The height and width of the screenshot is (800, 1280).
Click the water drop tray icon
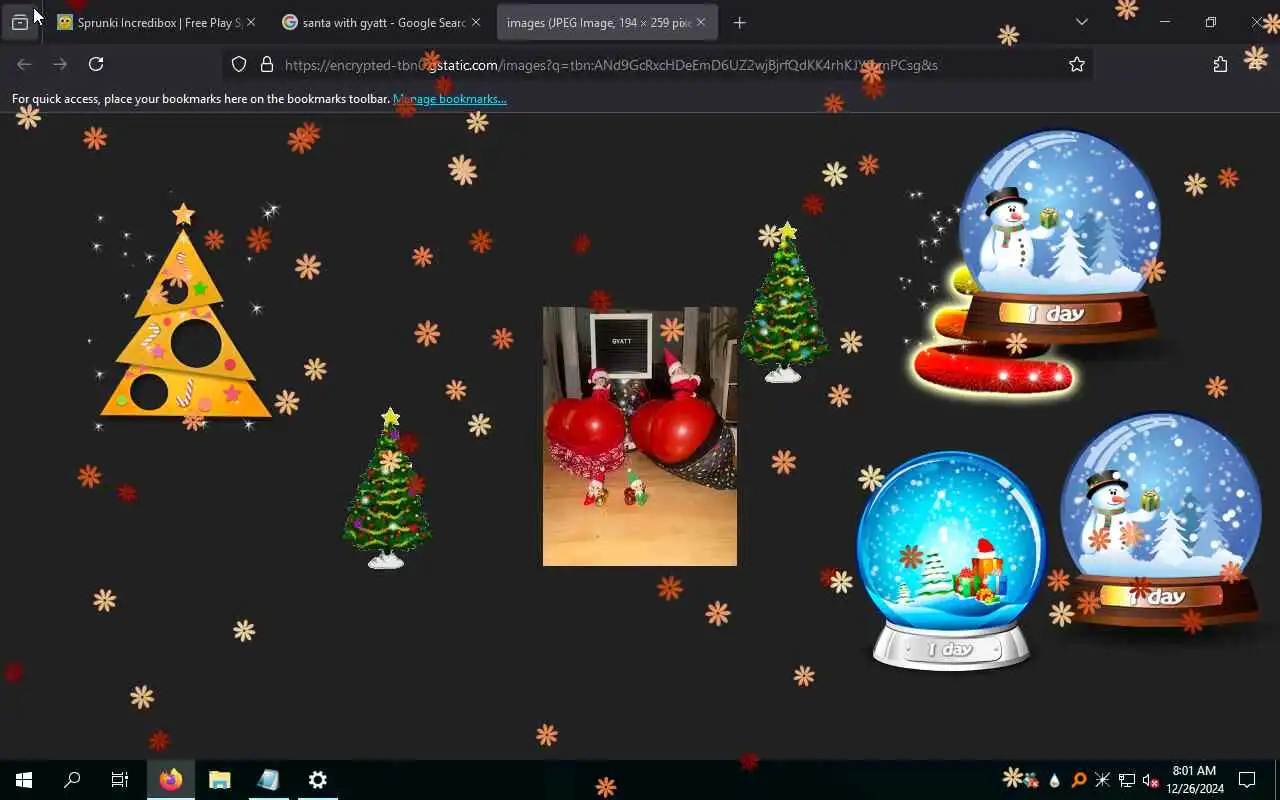[x=1055, y=780]
